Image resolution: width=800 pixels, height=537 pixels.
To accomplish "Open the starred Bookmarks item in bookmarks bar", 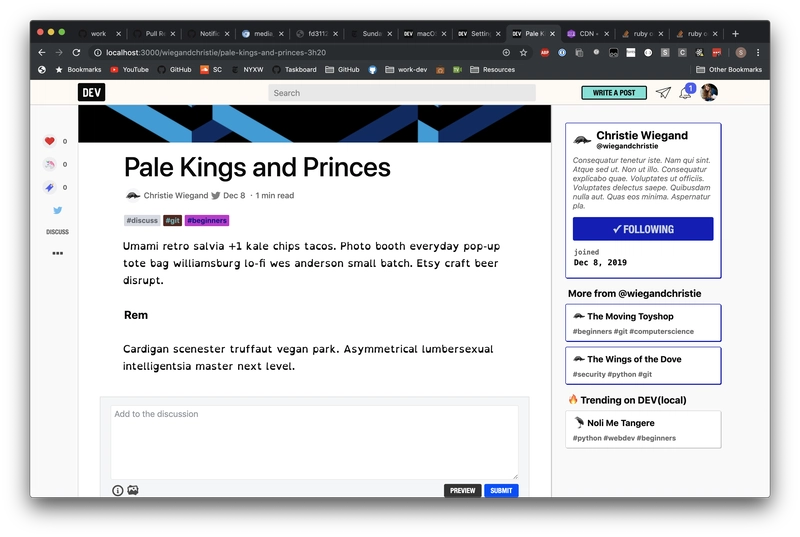I will coord(78,69).
